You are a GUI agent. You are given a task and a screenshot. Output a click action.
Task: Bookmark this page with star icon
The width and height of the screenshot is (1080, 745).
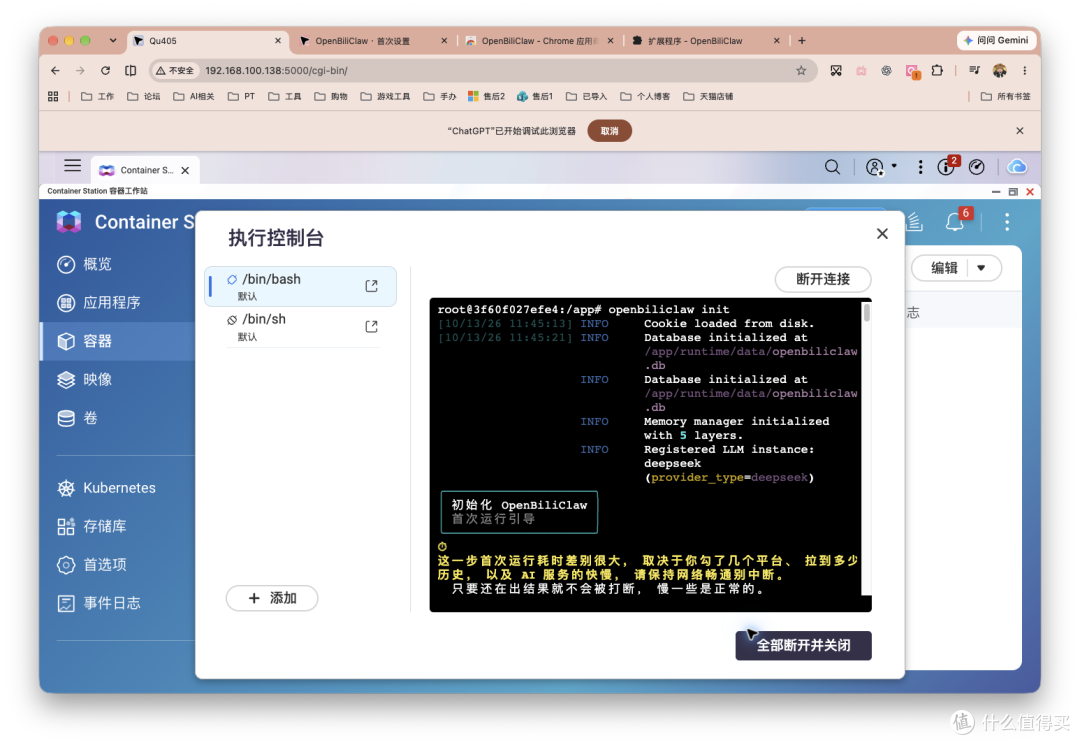801,70
